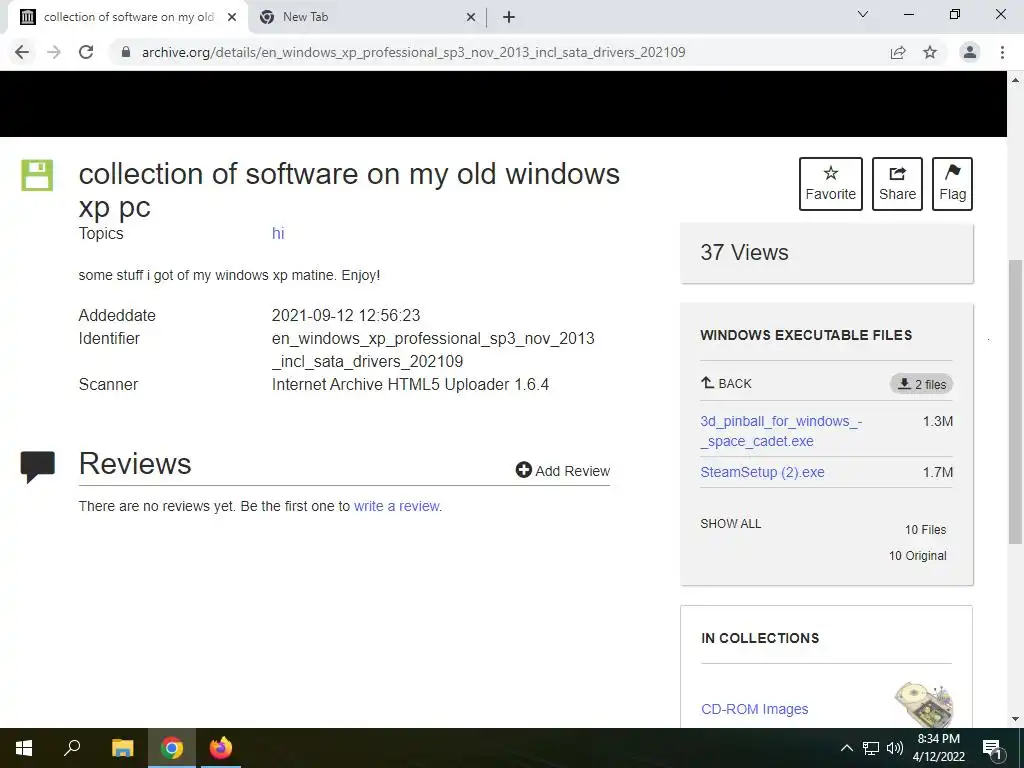Open the CD-ROM Images collection link
Image resolution: width=1024 pixels, height=768 pixels.
click(754, 709)
